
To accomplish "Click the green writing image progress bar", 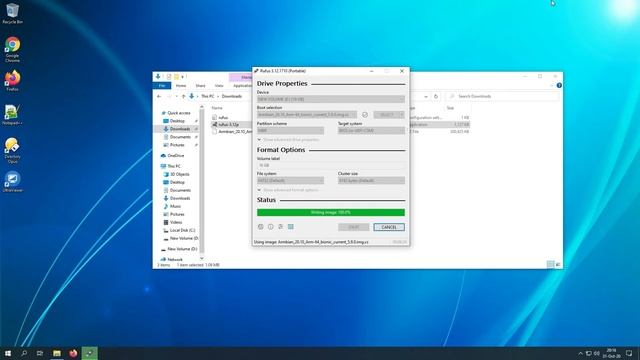I will pos(331,212).
